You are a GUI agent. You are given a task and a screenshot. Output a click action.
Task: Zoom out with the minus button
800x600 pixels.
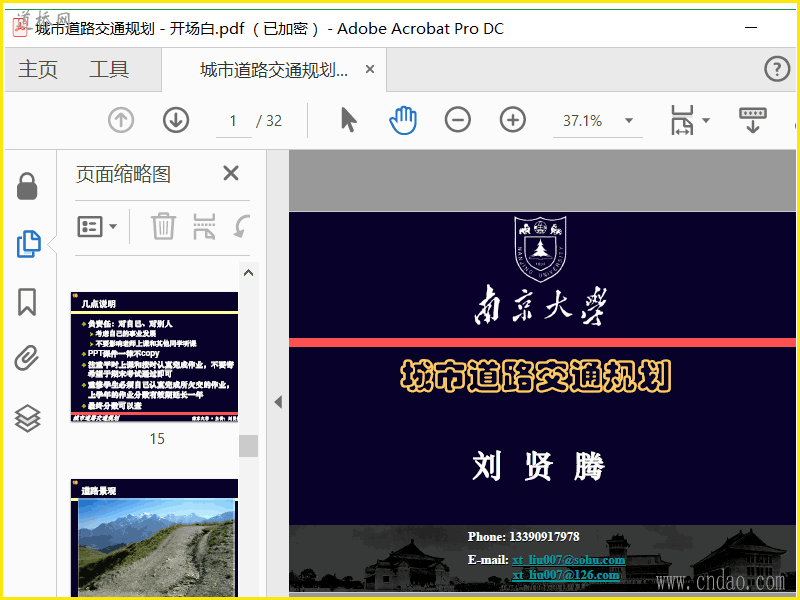tap(458, 120)
